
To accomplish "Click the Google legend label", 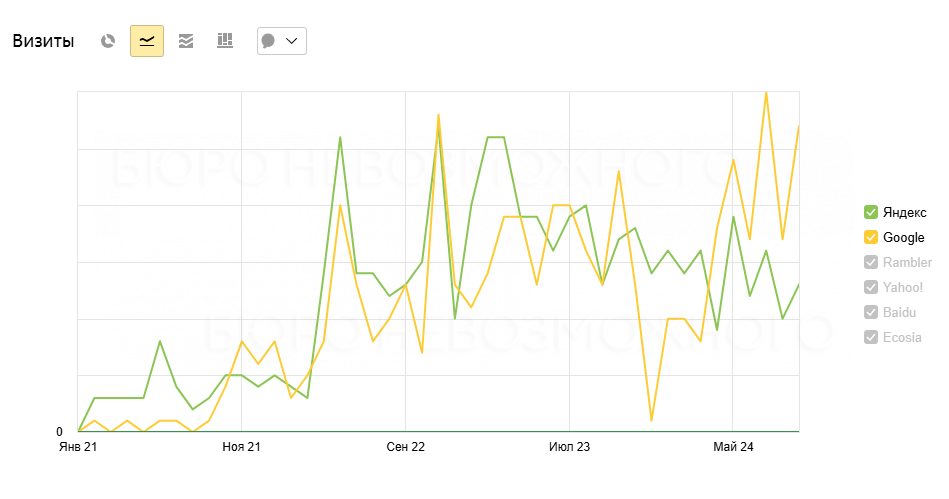I will tap(903, 237).
